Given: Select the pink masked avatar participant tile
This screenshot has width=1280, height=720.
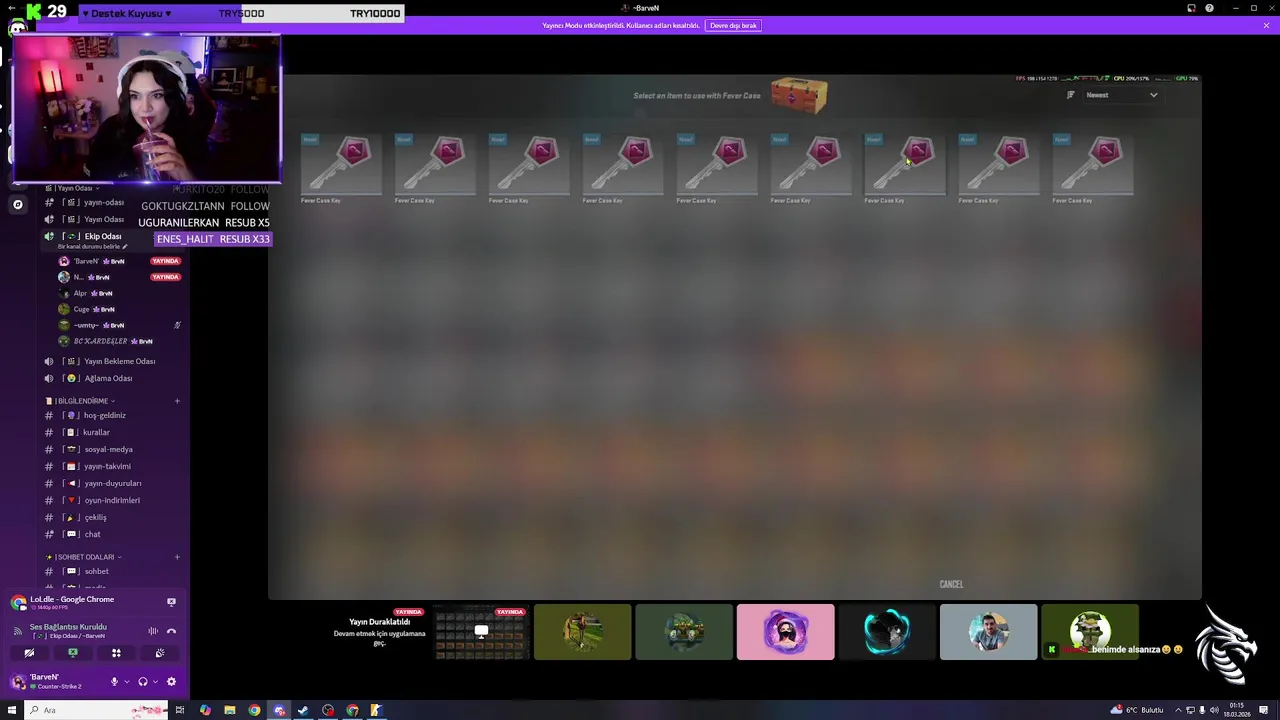Looking at the screenshot, I should point(785,632).
